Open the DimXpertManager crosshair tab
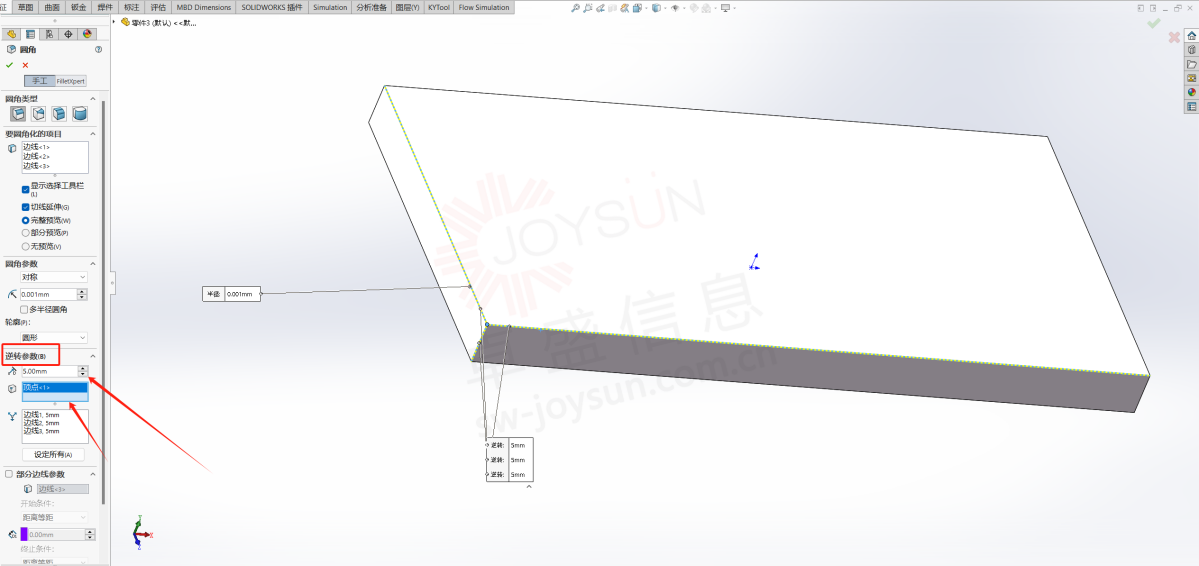1199x566 pixels. pyautogui.click(x=69, y=34)
